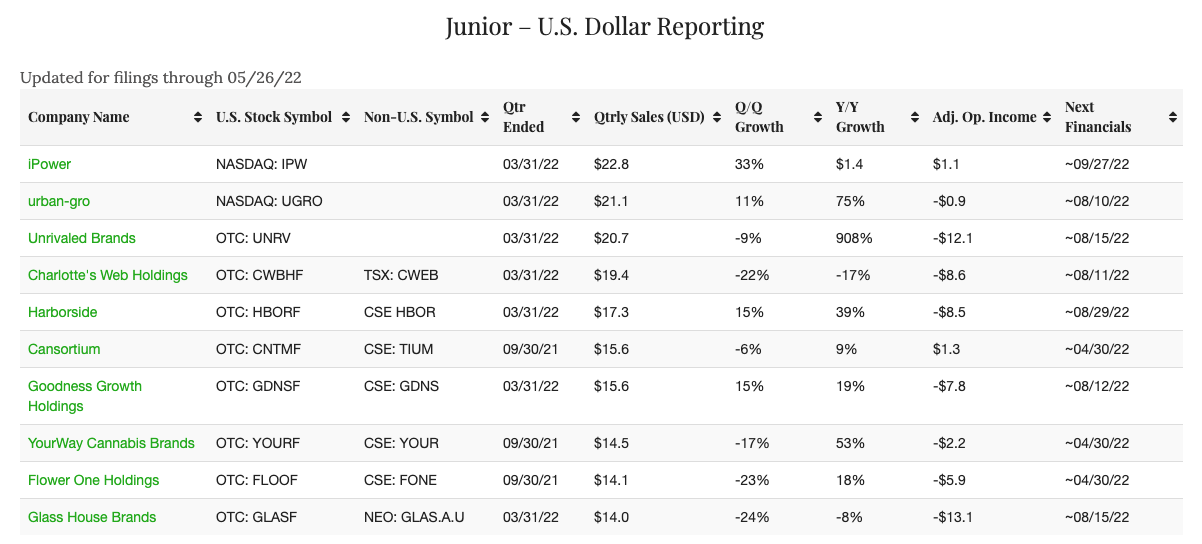Open the urban-gro company link

pos(59,201)
